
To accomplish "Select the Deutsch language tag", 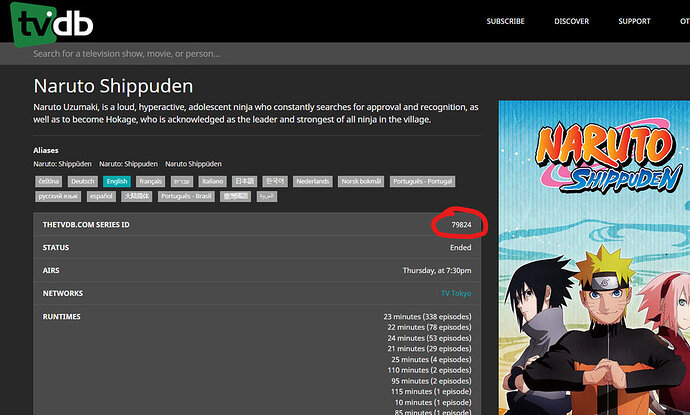I will 83,181.
